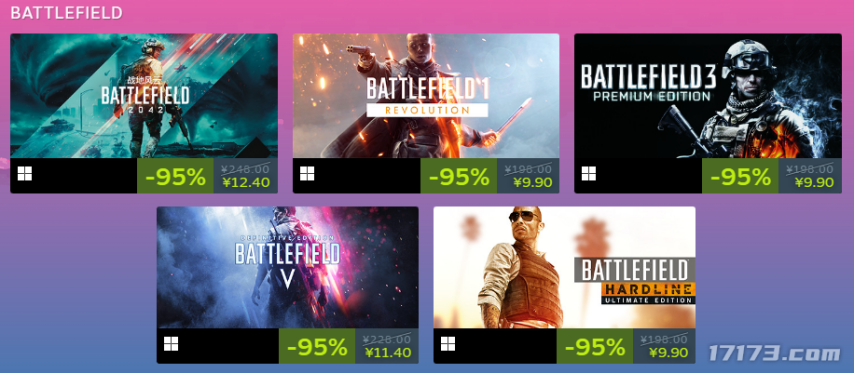The height and width of the screenshot is (373, 854).
Task: Click the 17173.com watermark
Action: [x=773, y=354]
